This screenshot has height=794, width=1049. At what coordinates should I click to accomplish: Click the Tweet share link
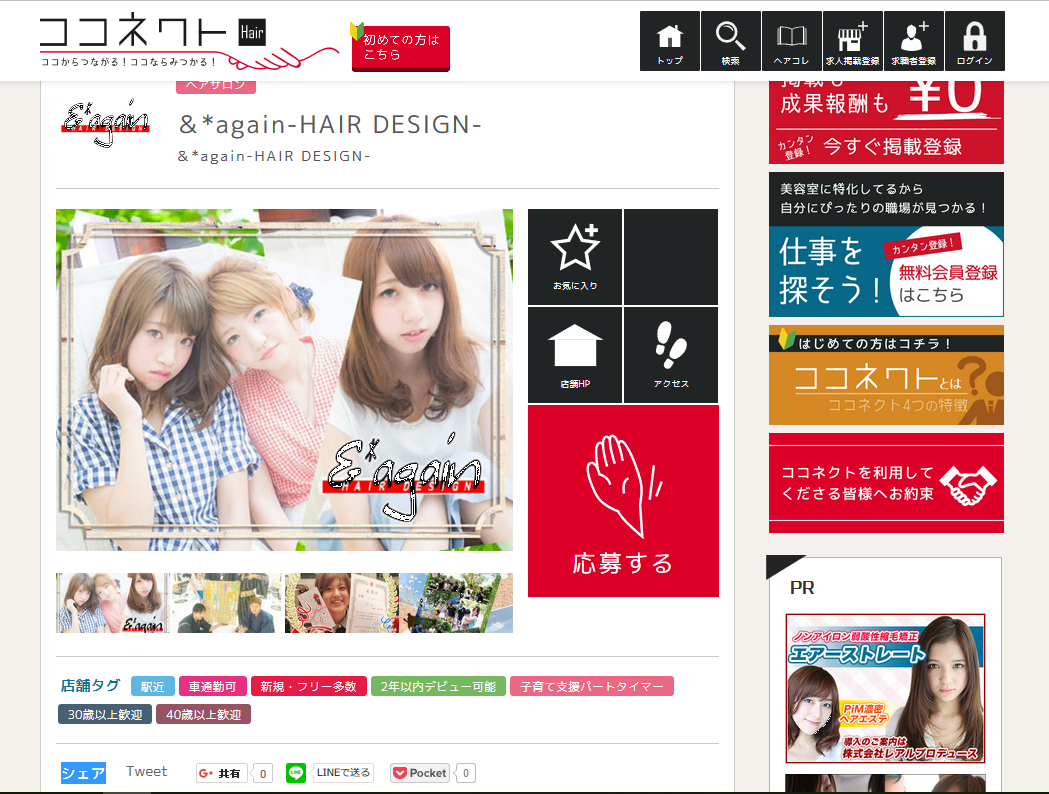pyautogui.click(x=146, y=772)
